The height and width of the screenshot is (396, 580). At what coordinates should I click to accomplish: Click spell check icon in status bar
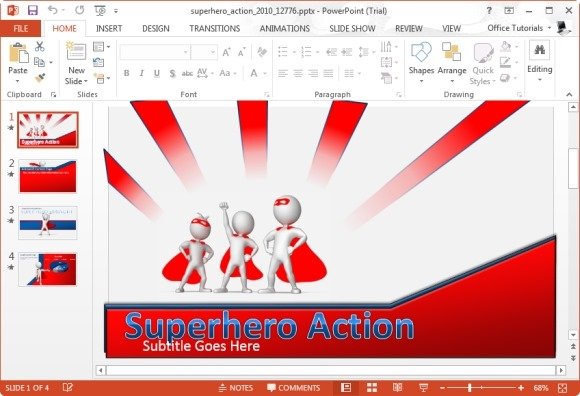pos(68,387)
